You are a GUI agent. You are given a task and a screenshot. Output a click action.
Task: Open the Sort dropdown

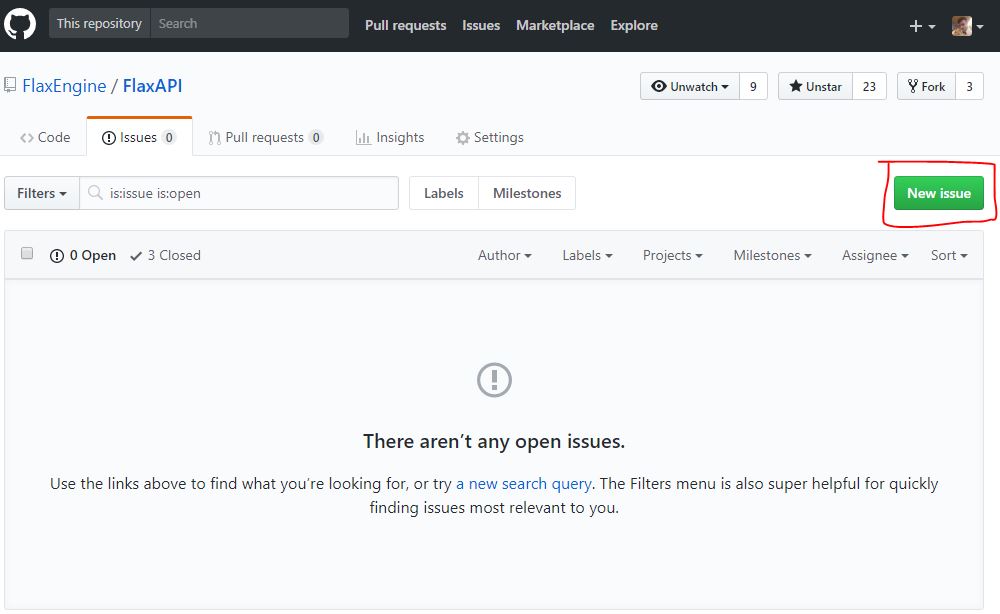pos(949,255)
